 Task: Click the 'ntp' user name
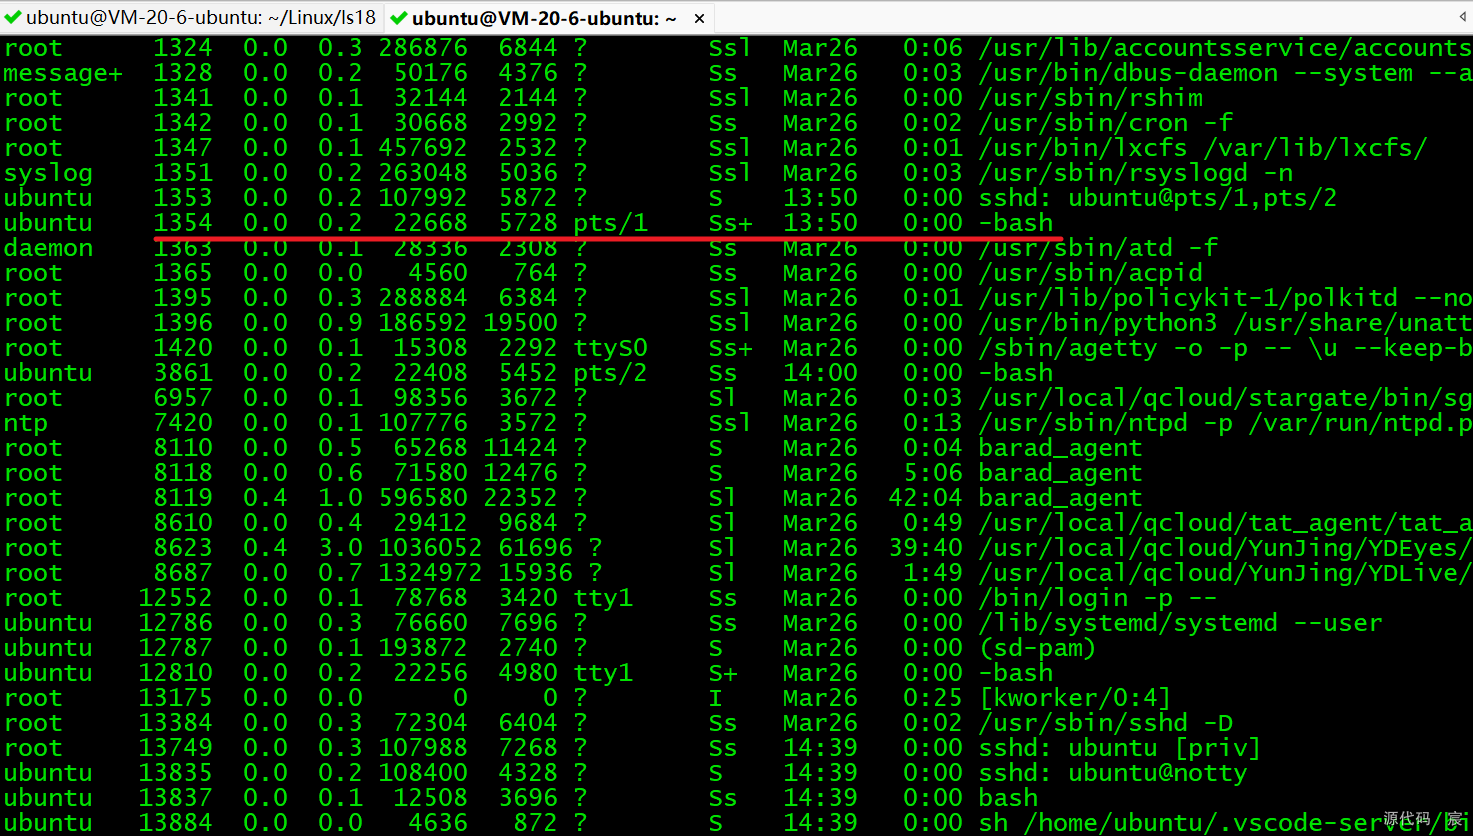[26, 423]
